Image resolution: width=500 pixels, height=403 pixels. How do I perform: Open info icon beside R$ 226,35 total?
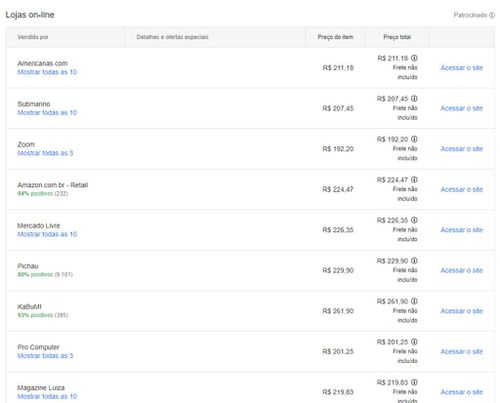click(414, 220)
